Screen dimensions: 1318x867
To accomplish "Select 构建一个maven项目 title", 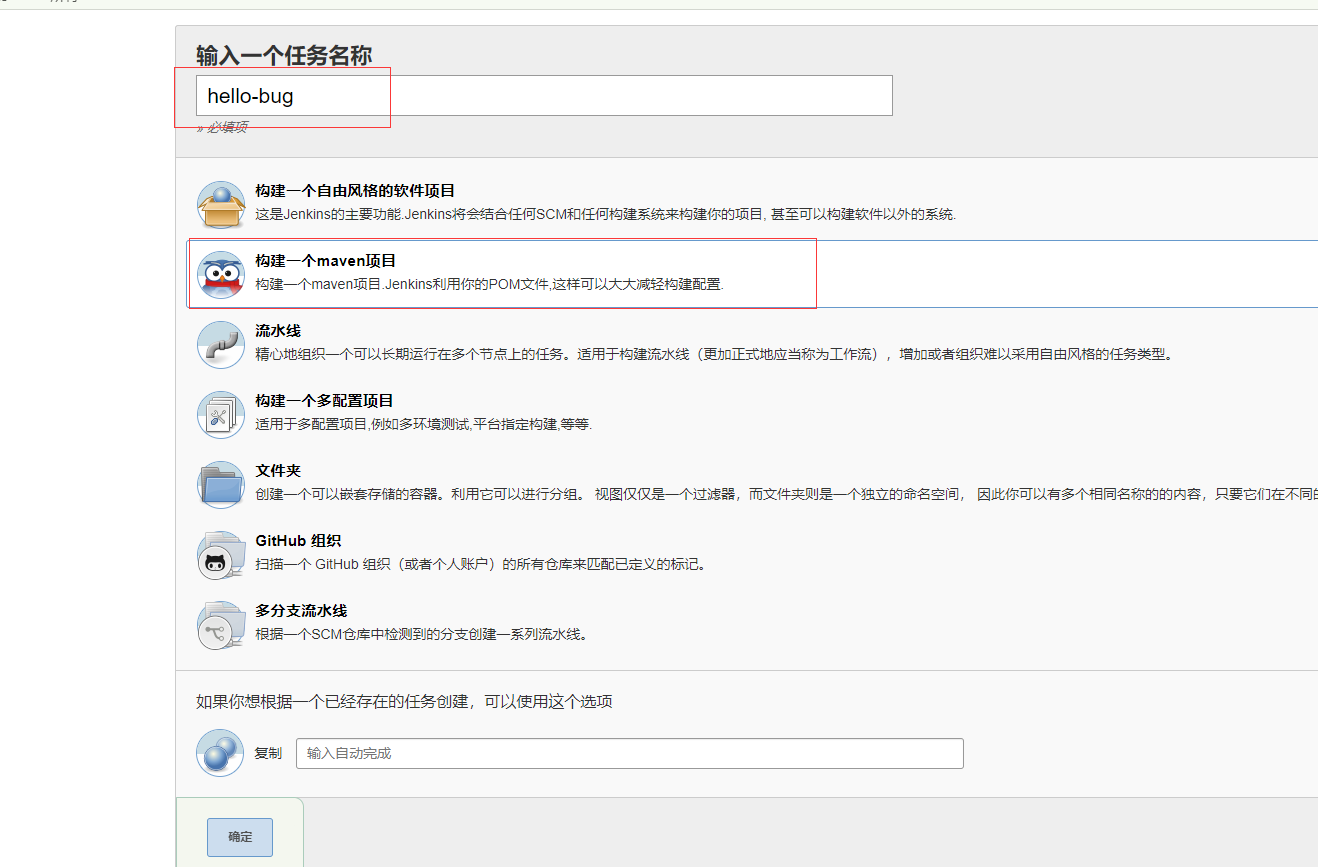I will tap(326, 261).
